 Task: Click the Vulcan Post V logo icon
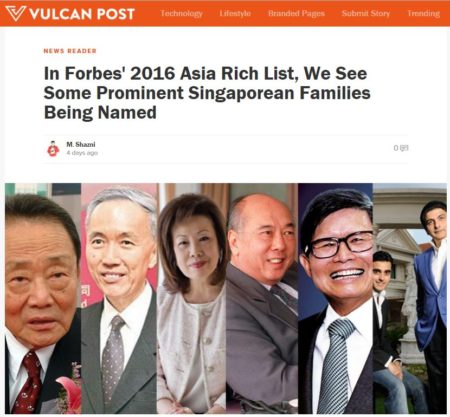coord(15,13)
